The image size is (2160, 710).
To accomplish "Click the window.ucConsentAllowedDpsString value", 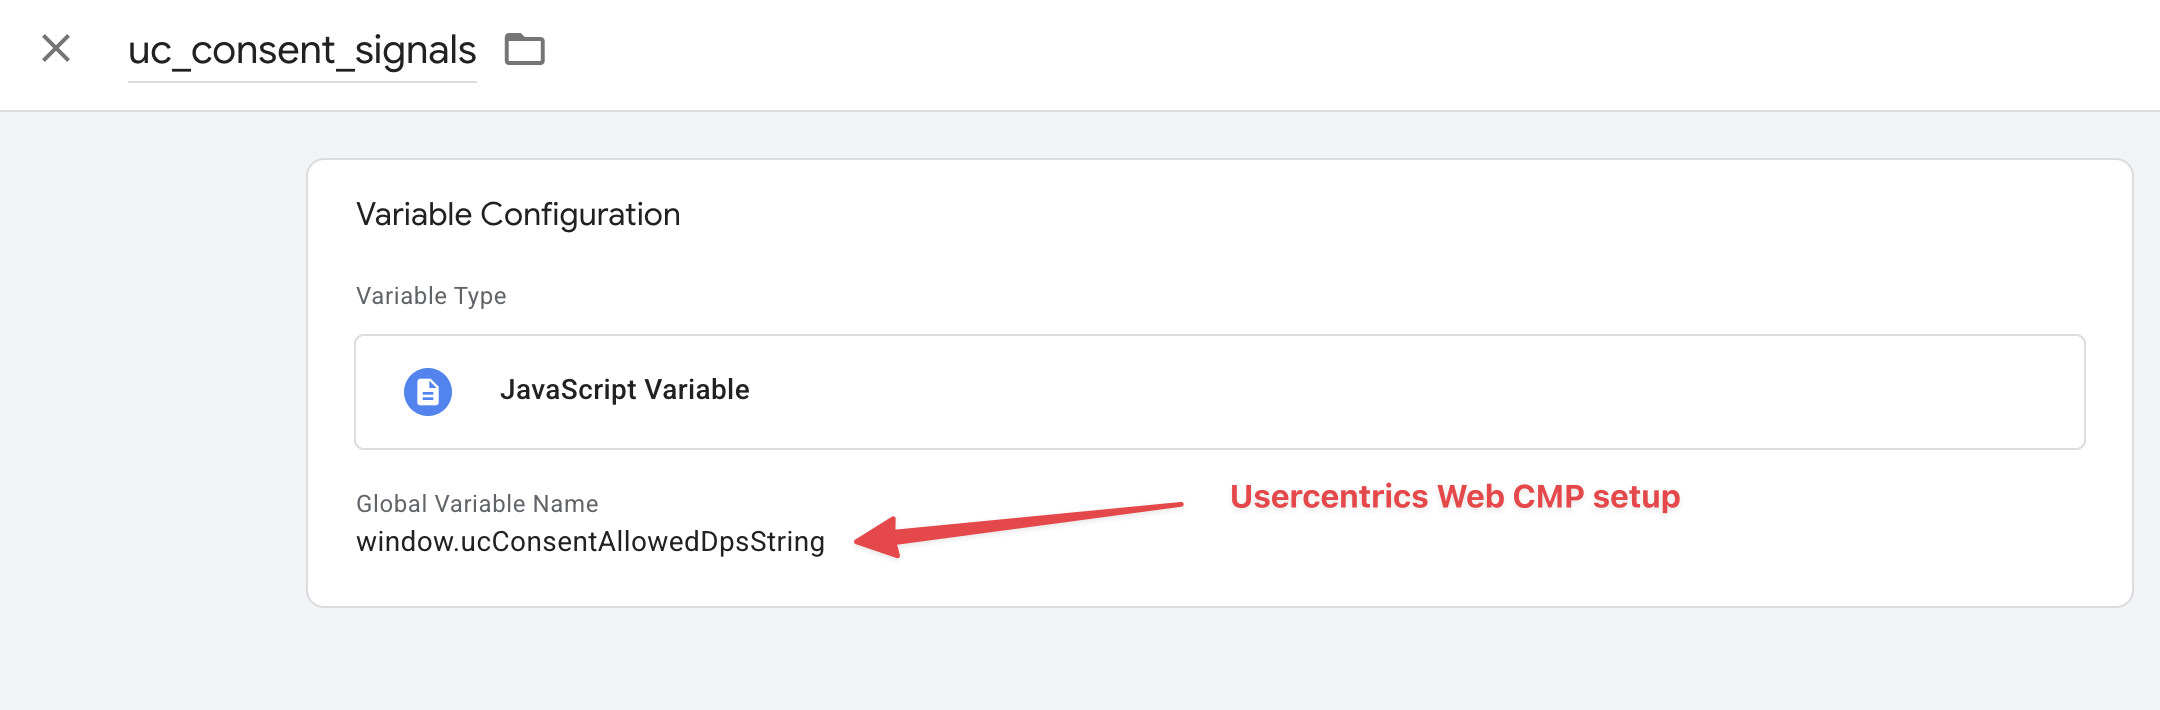I will pyautogui.click(x=590, y=542).
